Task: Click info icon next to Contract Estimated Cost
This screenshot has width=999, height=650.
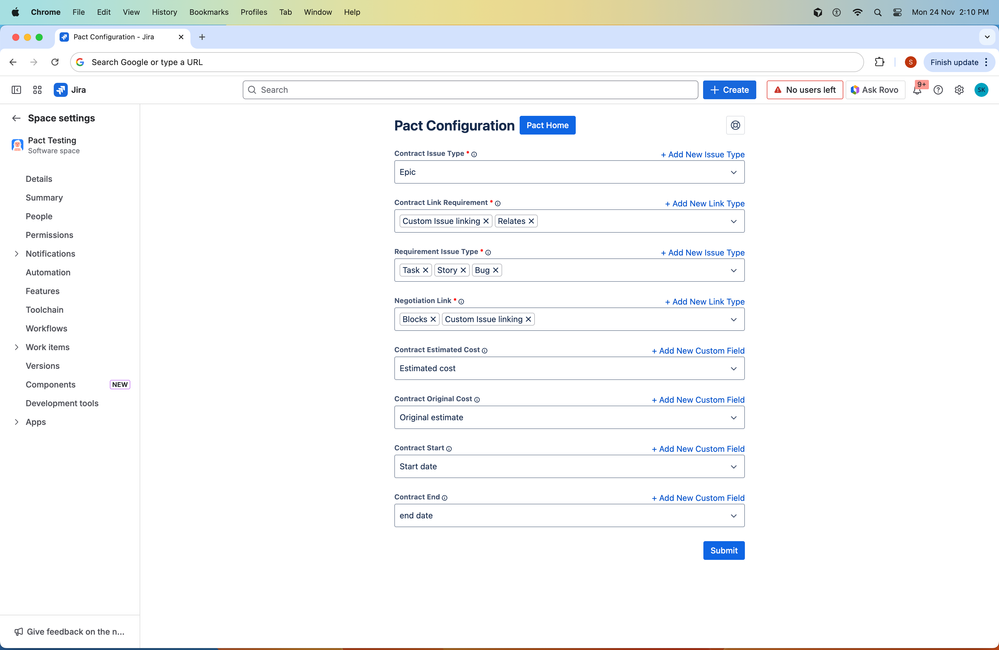Action: coord(485,350)
